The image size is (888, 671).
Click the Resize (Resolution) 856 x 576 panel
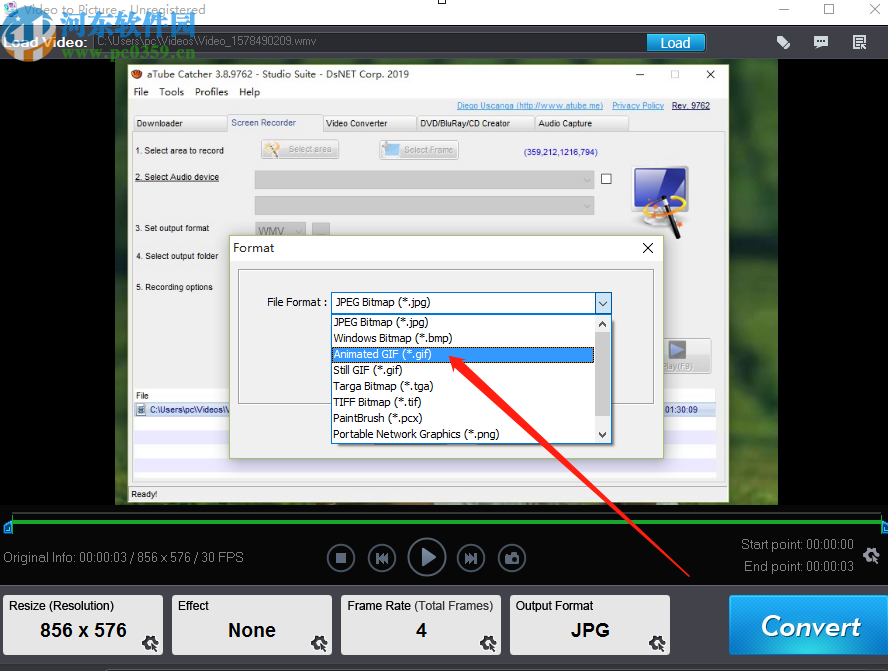[83, 625]
